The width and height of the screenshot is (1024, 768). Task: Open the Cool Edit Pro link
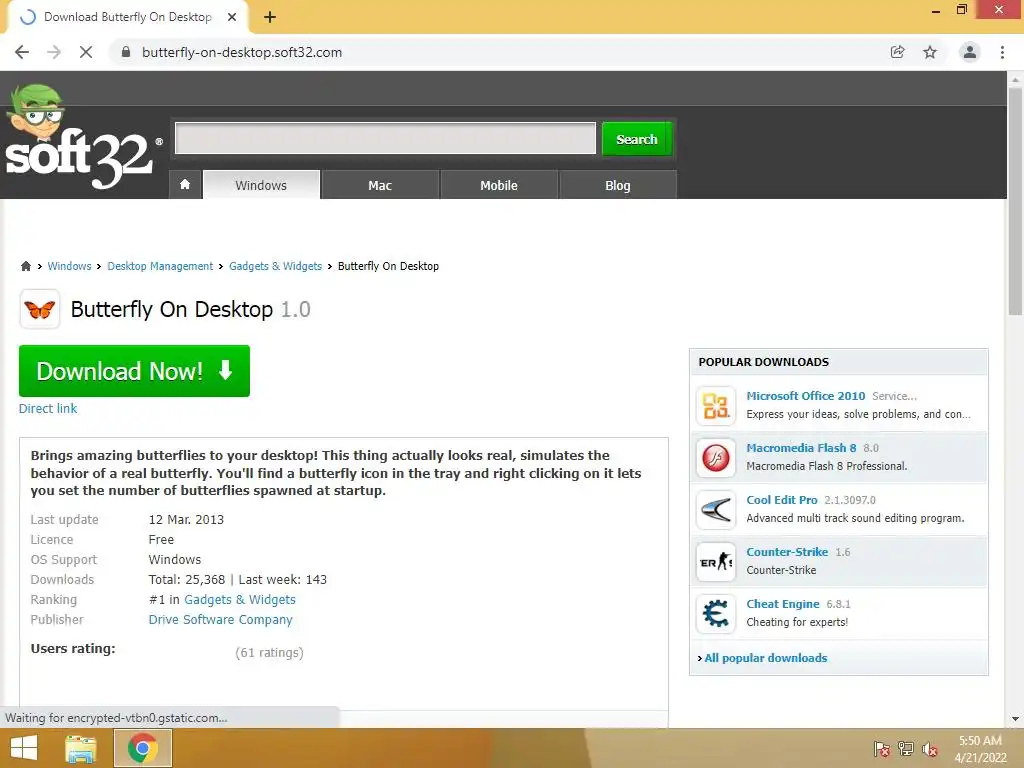tap(782, 500)
